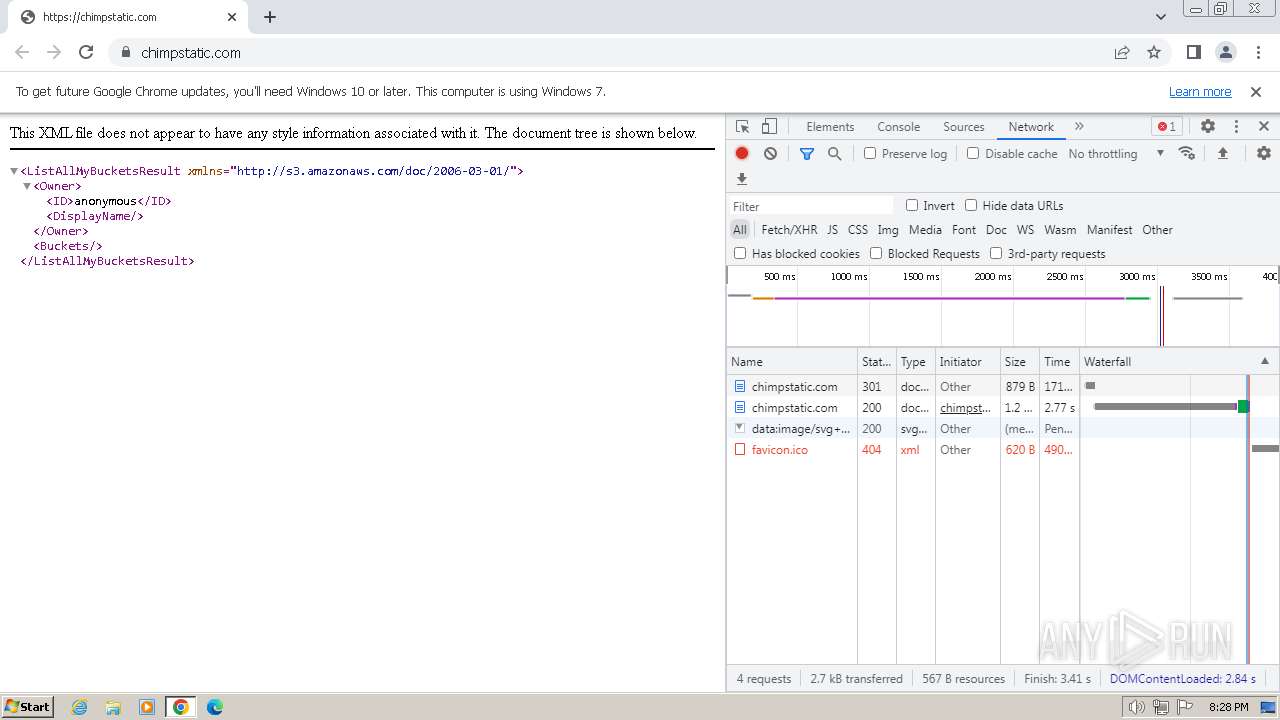Toggle the network filter funnel icon
The image size is (1280, 720).
coord(807,154)
